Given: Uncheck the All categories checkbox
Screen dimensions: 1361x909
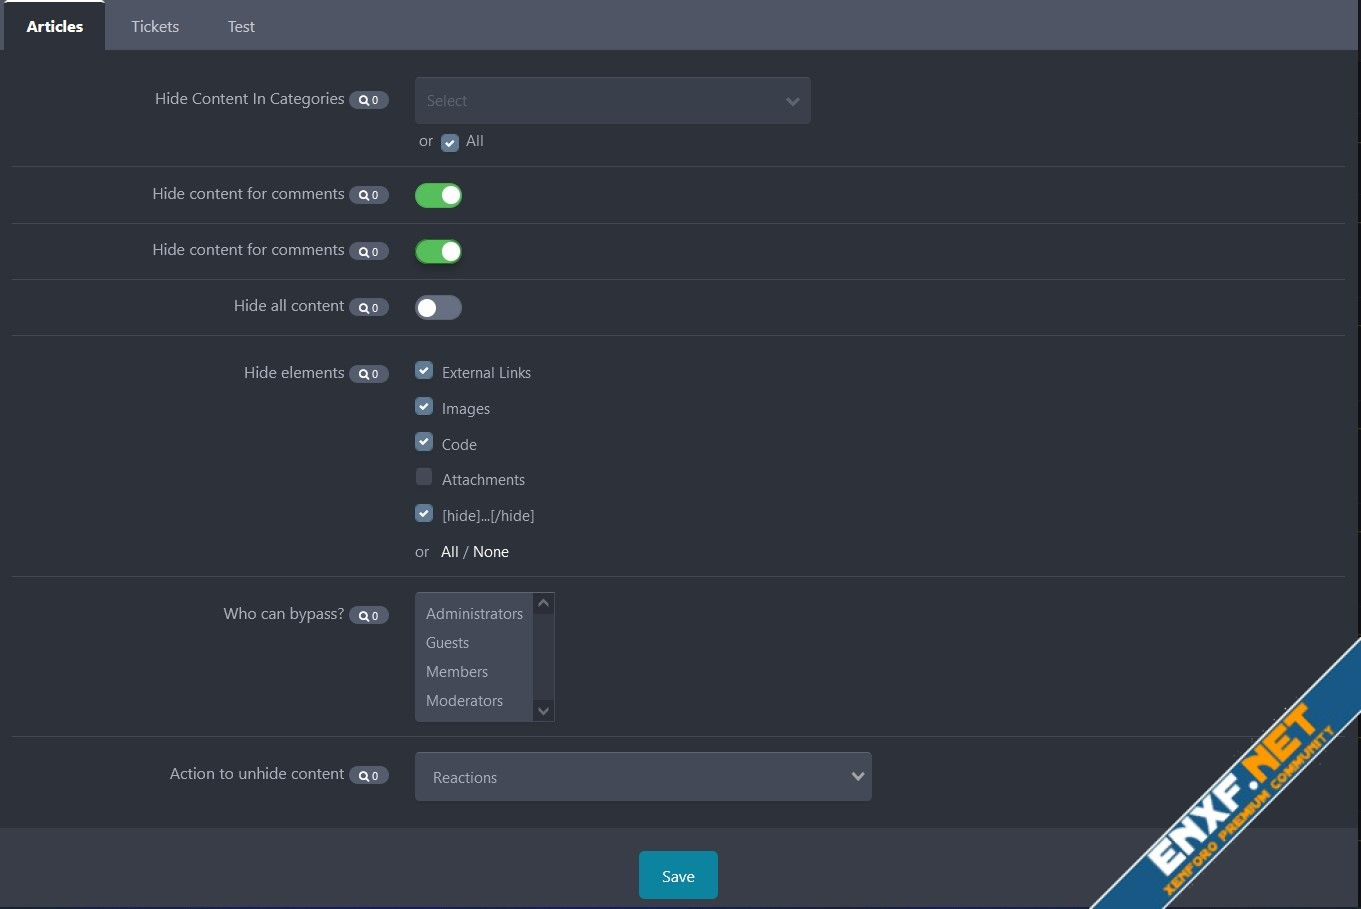Looking at the screenshot, I should (450, 143).
